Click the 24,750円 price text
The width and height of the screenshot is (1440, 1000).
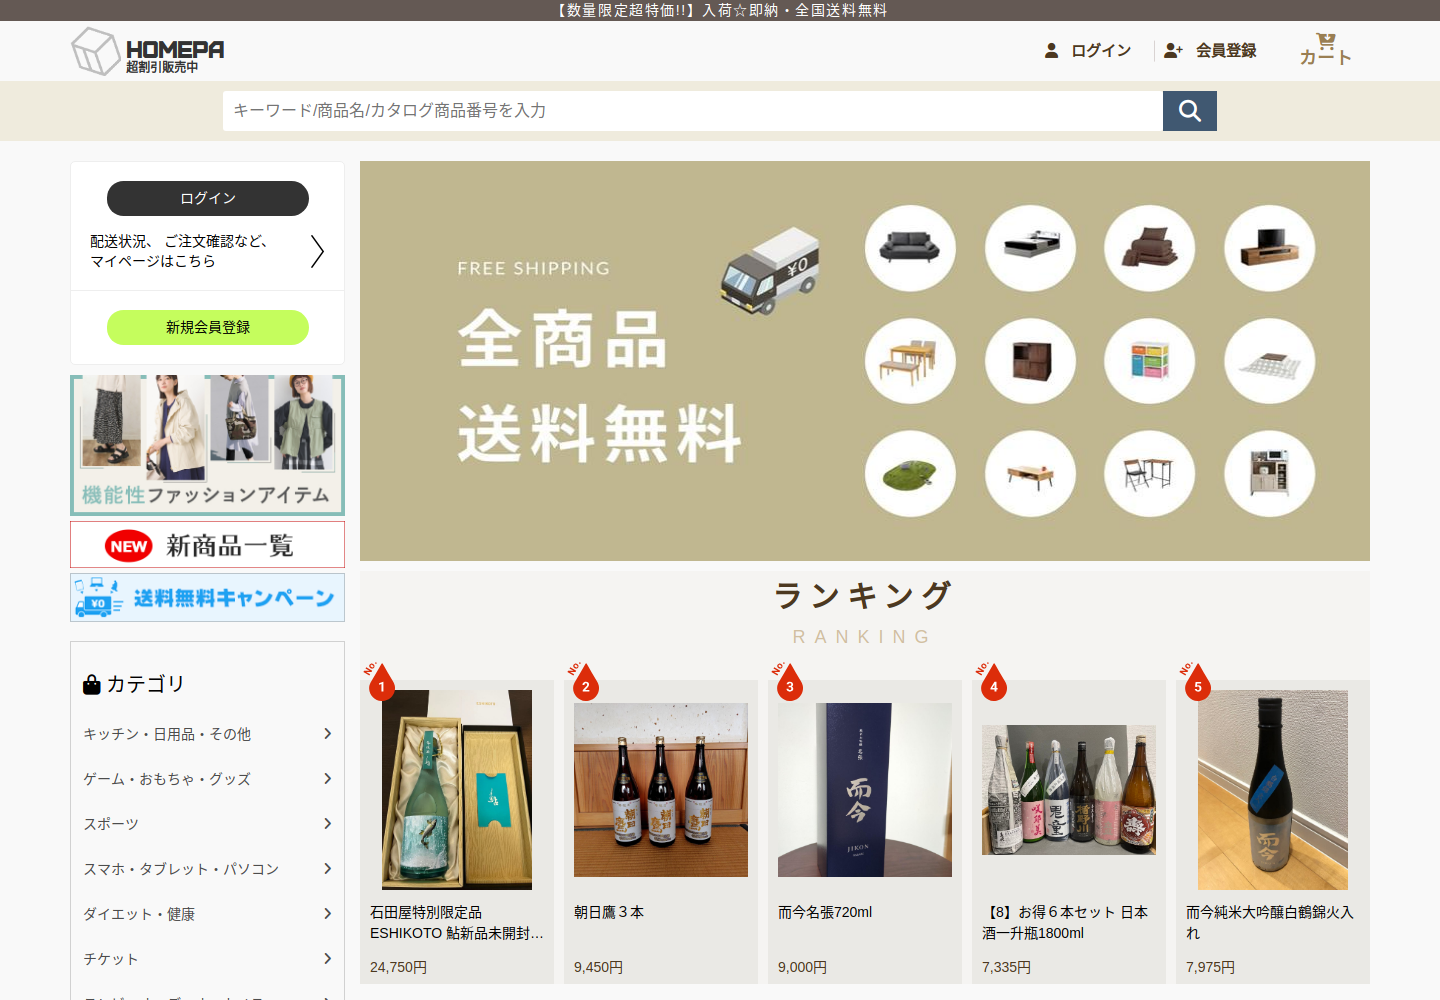pyautogui.click(x=398, y=967)
